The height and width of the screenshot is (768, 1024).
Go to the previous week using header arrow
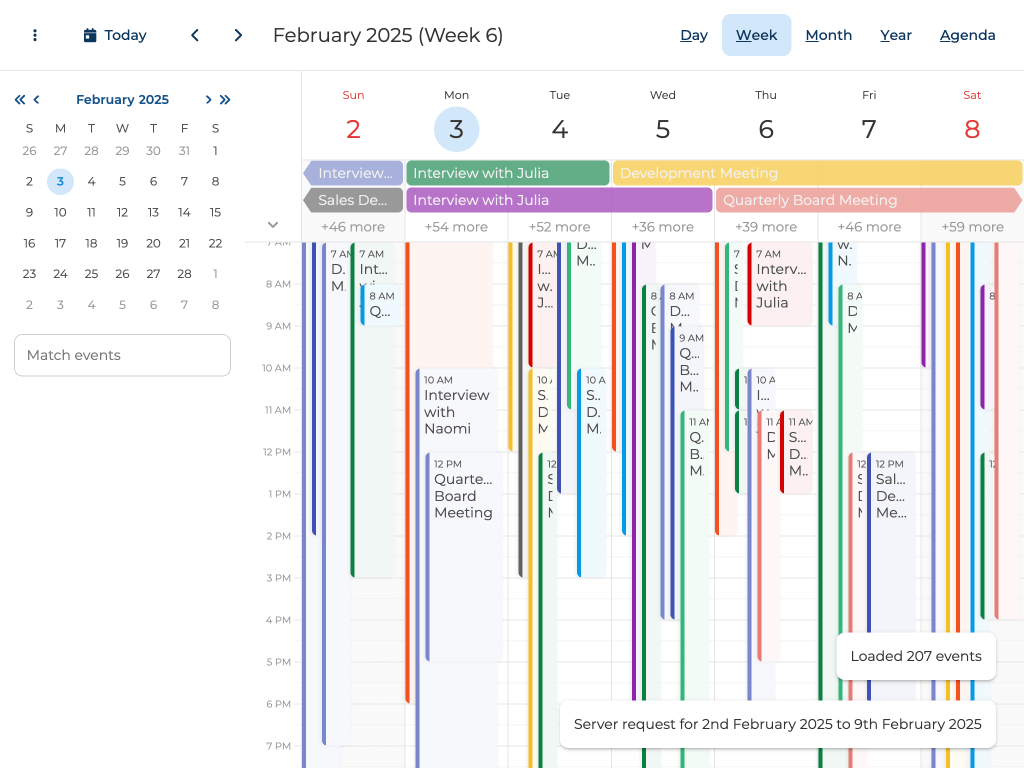195,35
